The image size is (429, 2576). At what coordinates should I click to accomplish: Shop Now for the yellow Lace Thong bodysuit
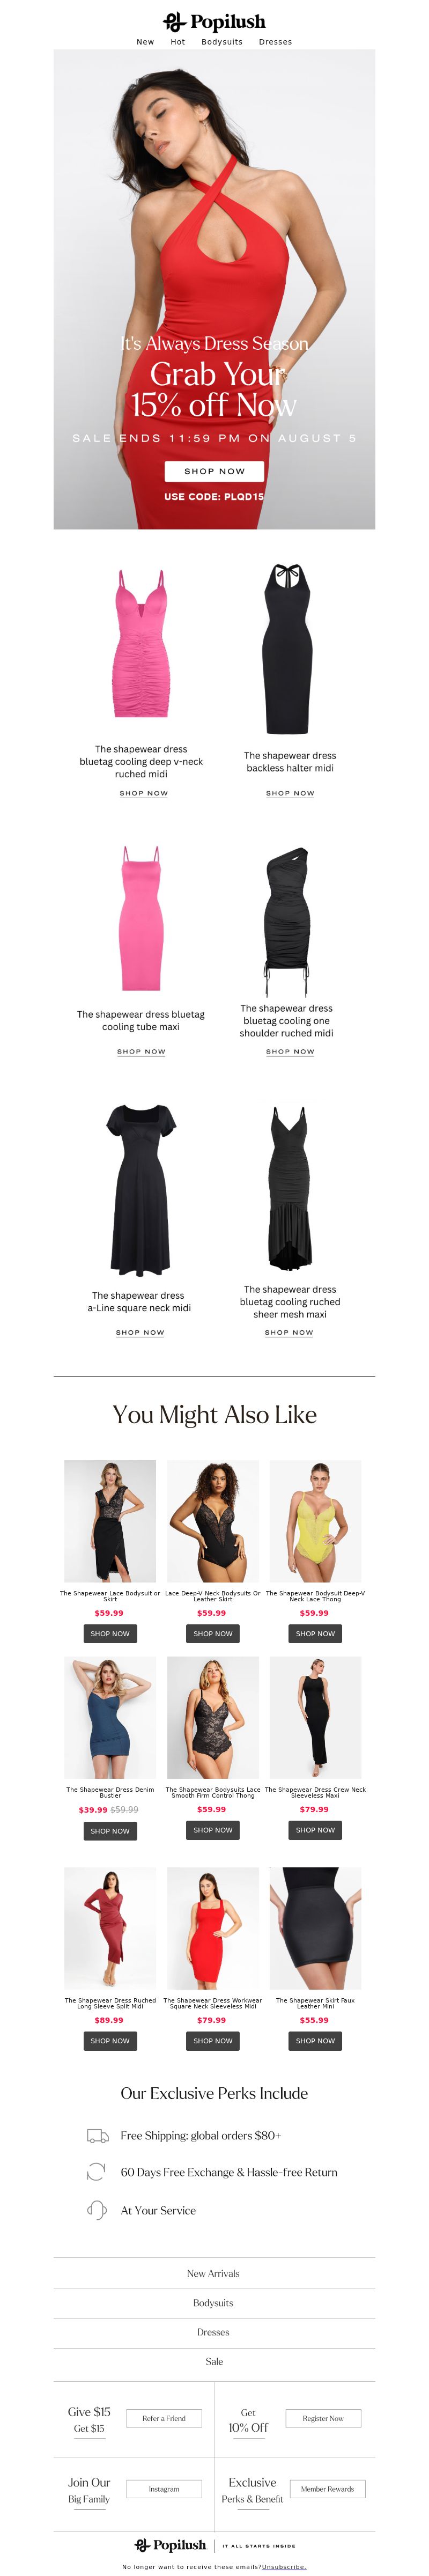pos(315,1633)
